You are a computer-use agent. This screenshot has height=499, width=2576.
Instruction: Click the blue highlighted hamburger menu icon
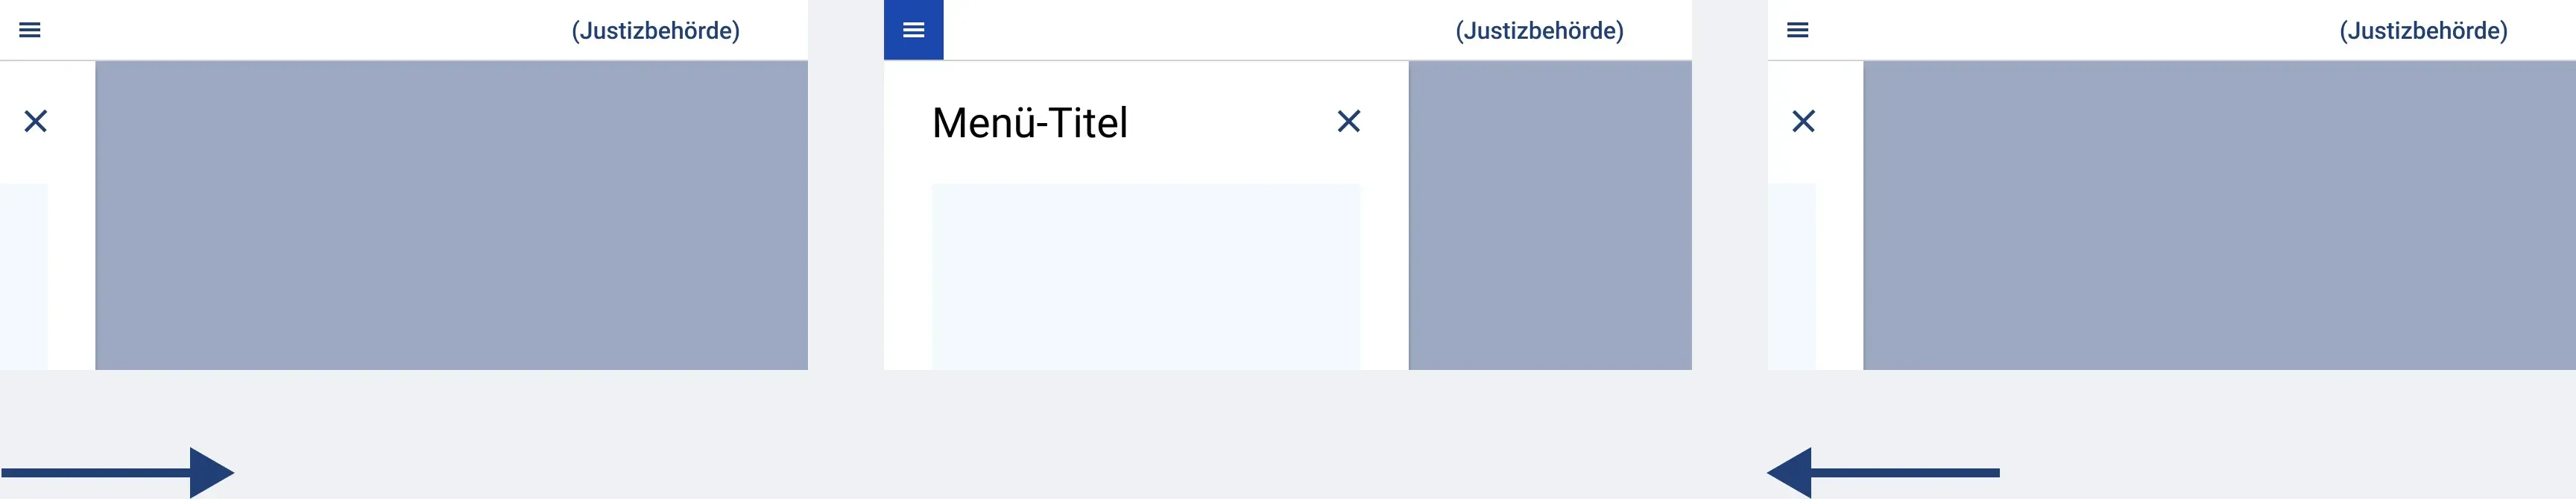(x=913, y=30)
